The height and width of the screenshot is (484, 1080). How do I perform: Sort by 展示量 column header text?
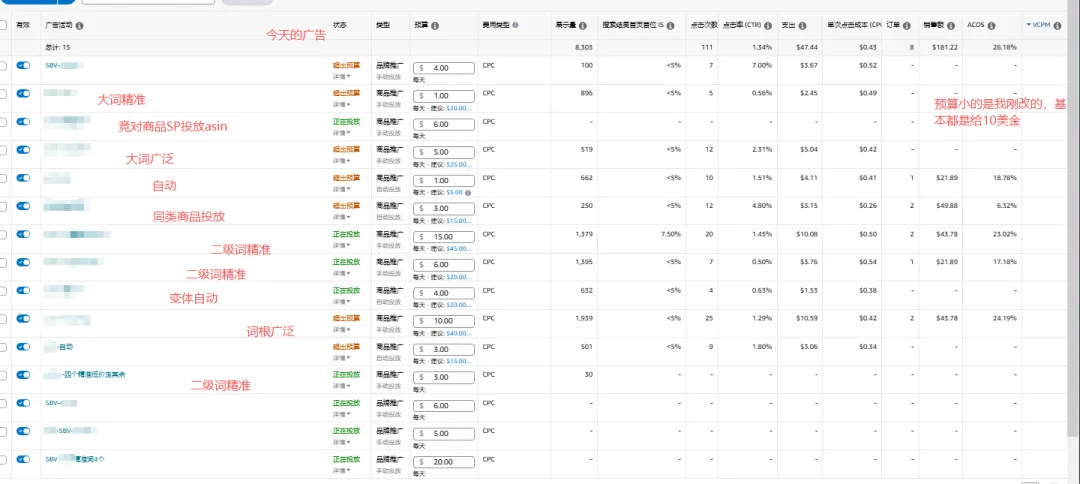(x=565, y=26)
